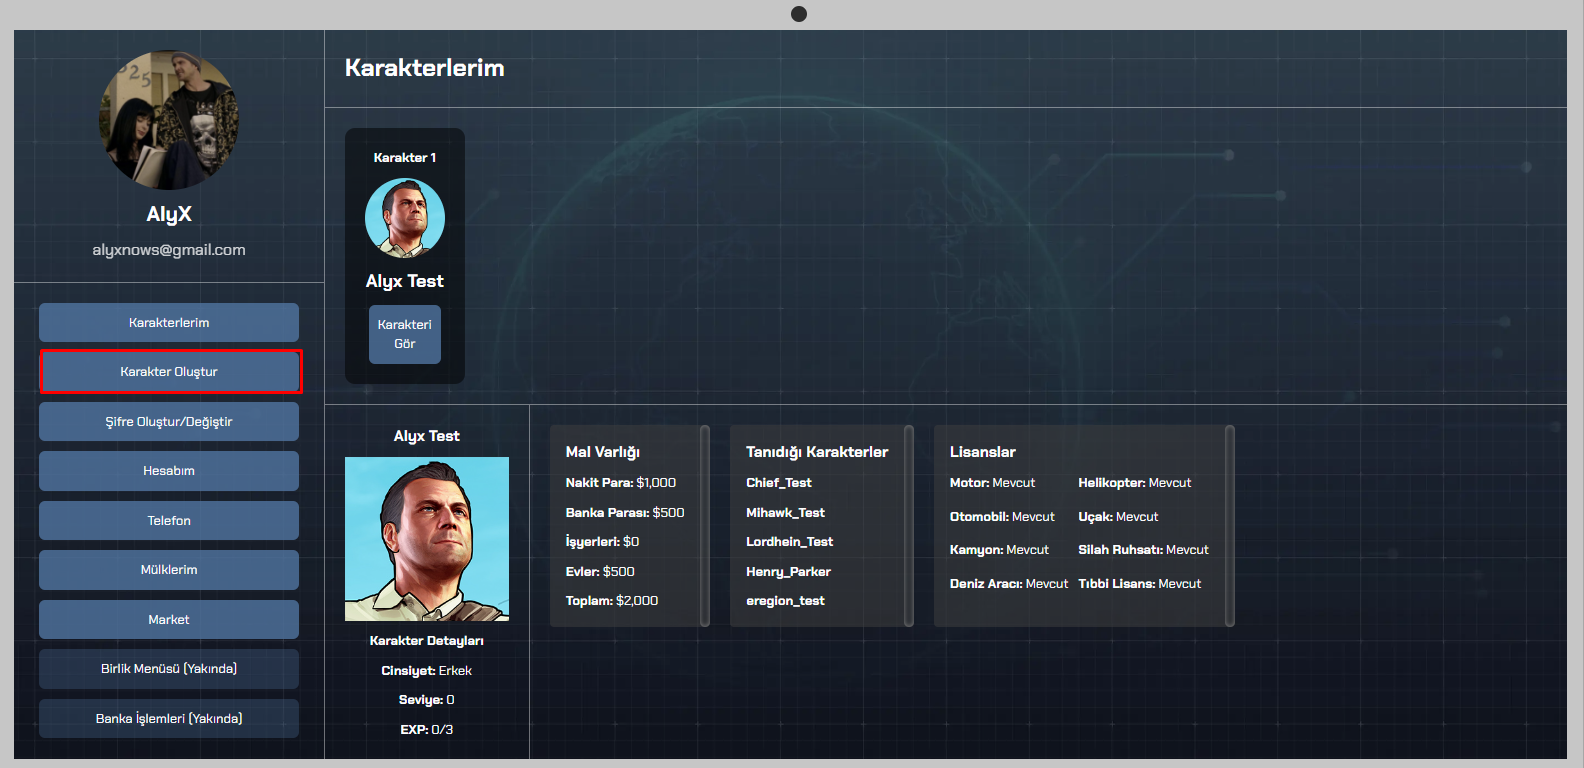Click the Tanıdığı Karakterler panel scrollbar

coord(909,526)
